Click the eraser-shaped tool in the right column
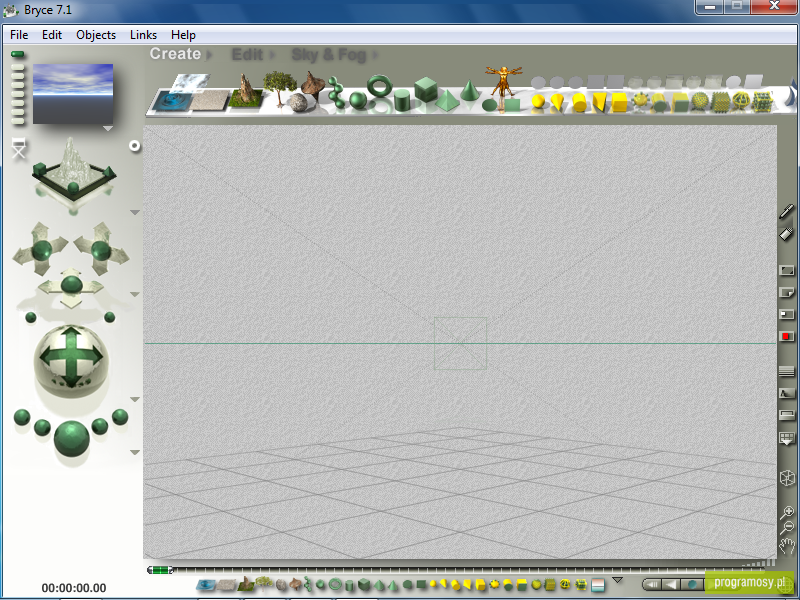The image size is (800, 600). 786,233
